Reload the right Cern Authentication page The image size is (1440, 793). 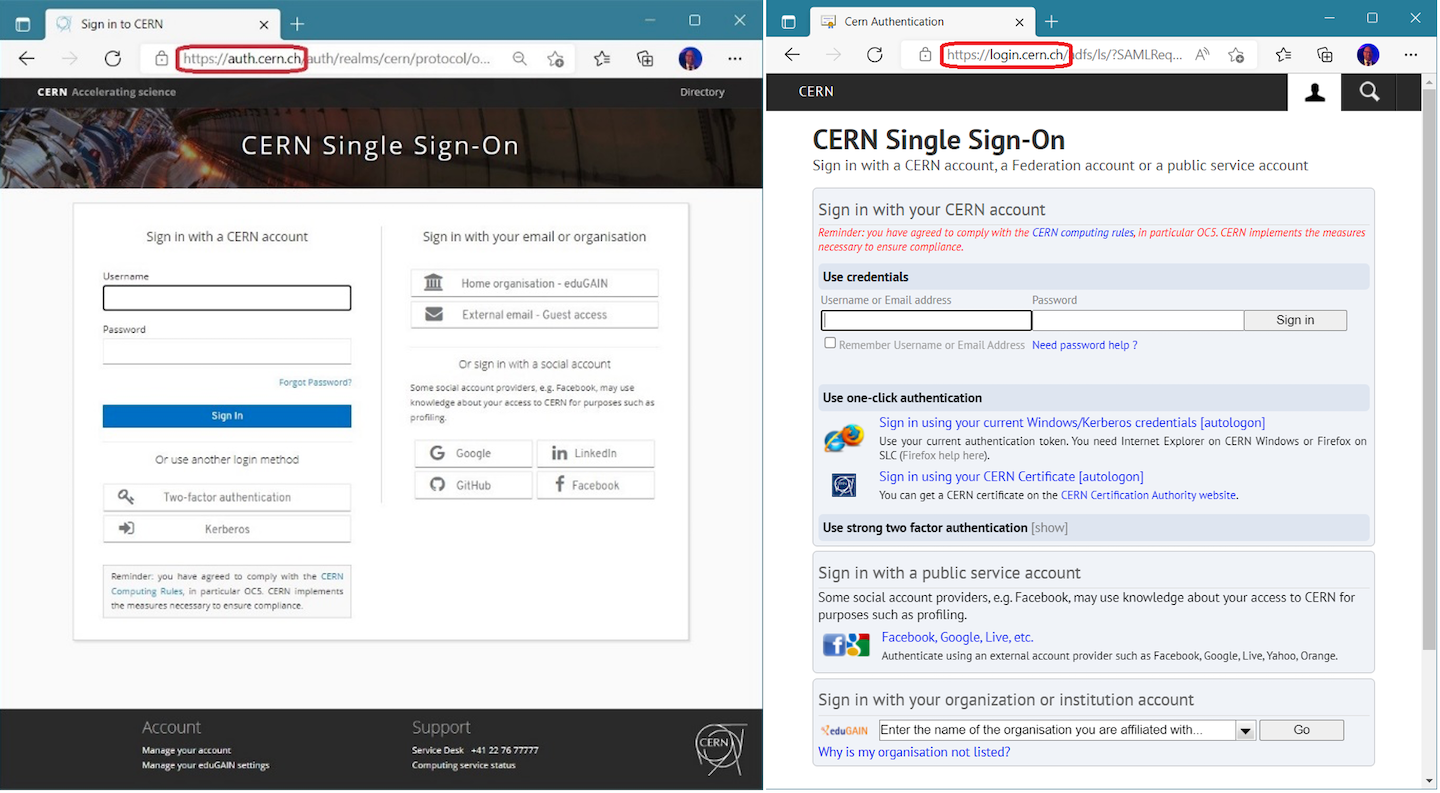[875, 55]
